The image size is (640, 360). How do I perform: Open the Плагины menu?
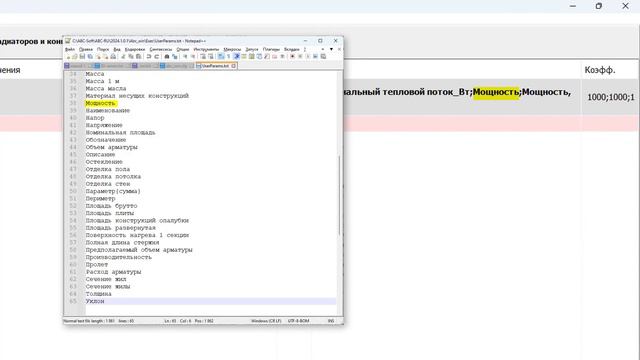tap(271, 49)
